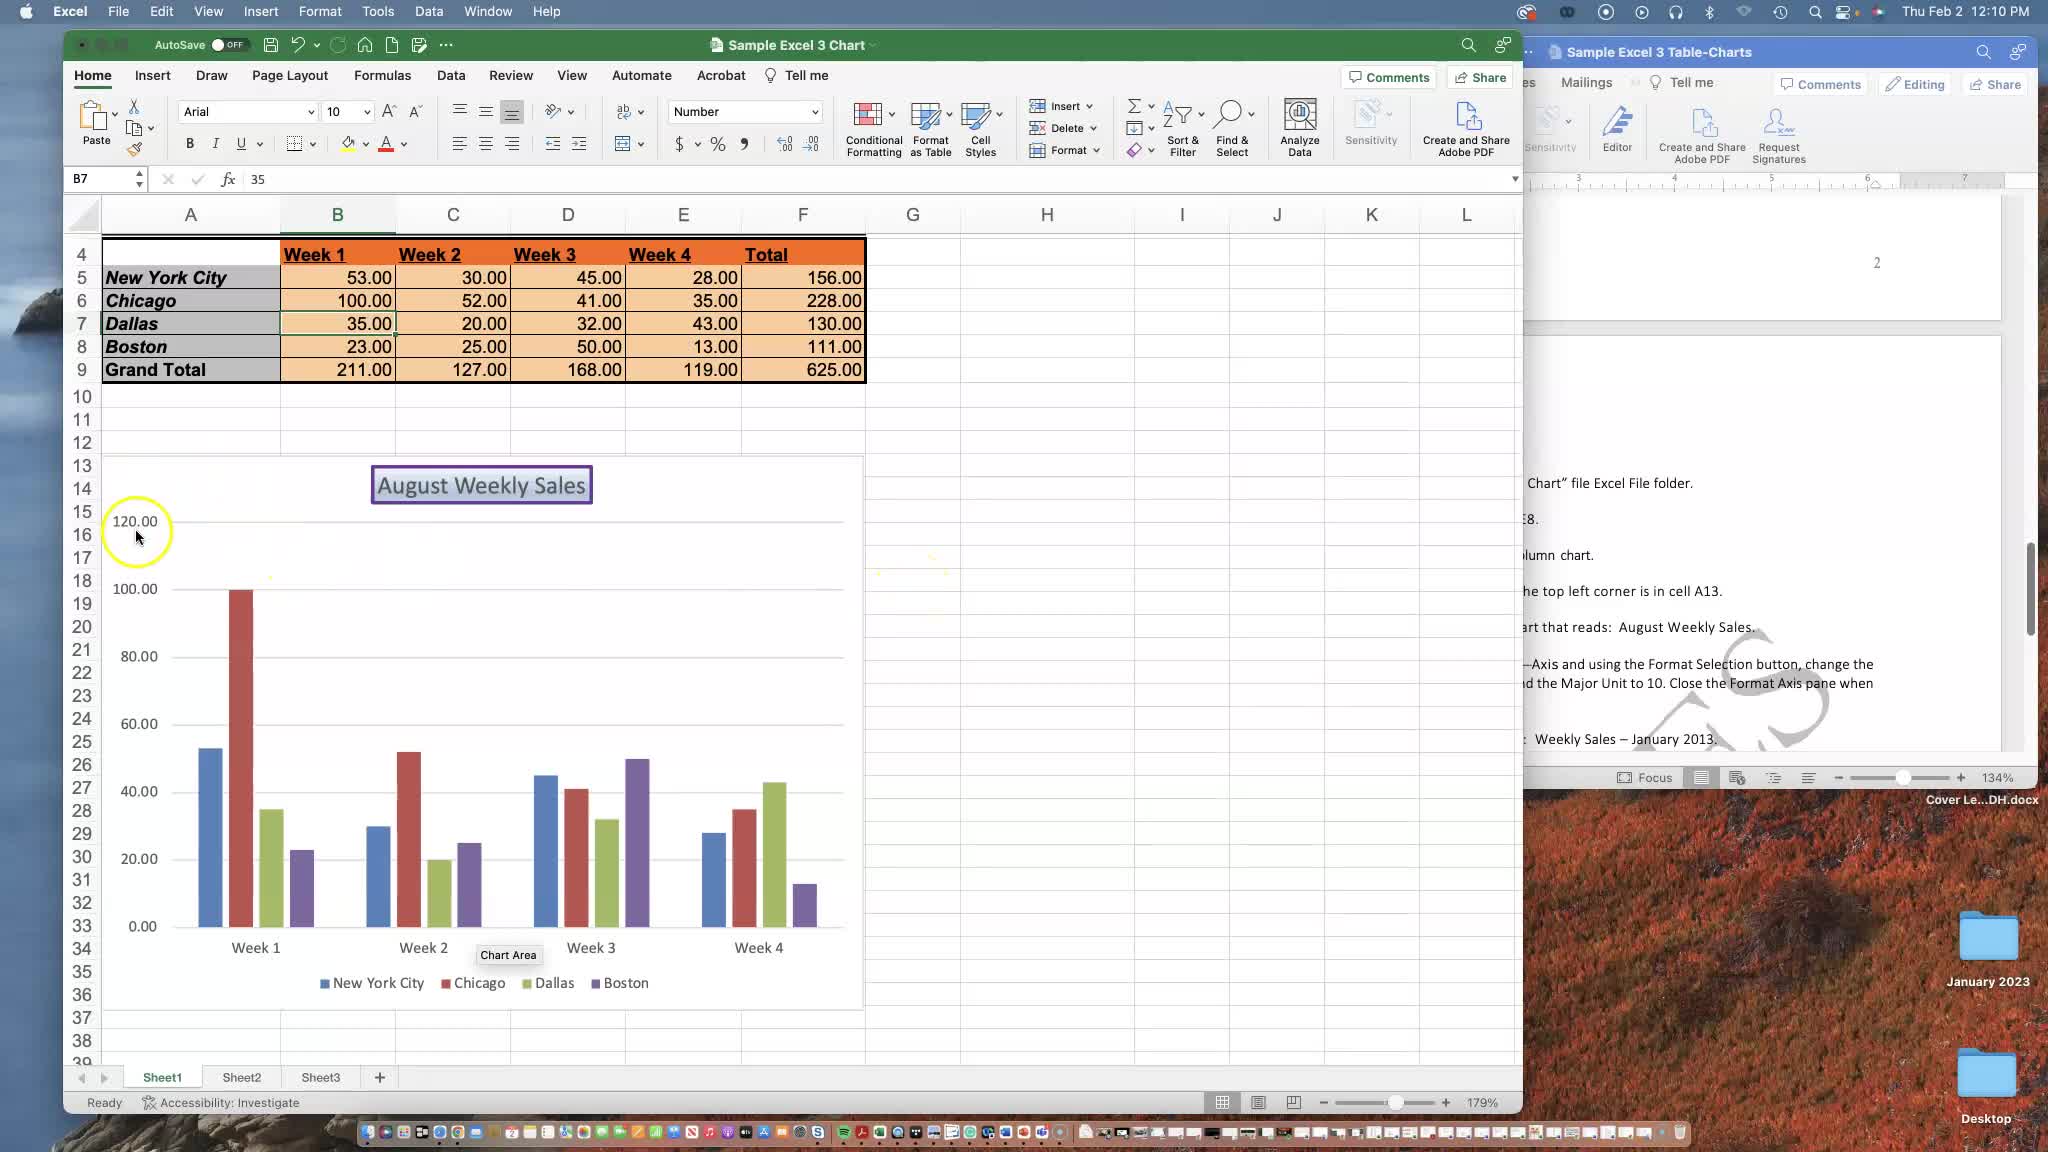
Task: Click the Share button in Excel
Action: pos(1479,77)
